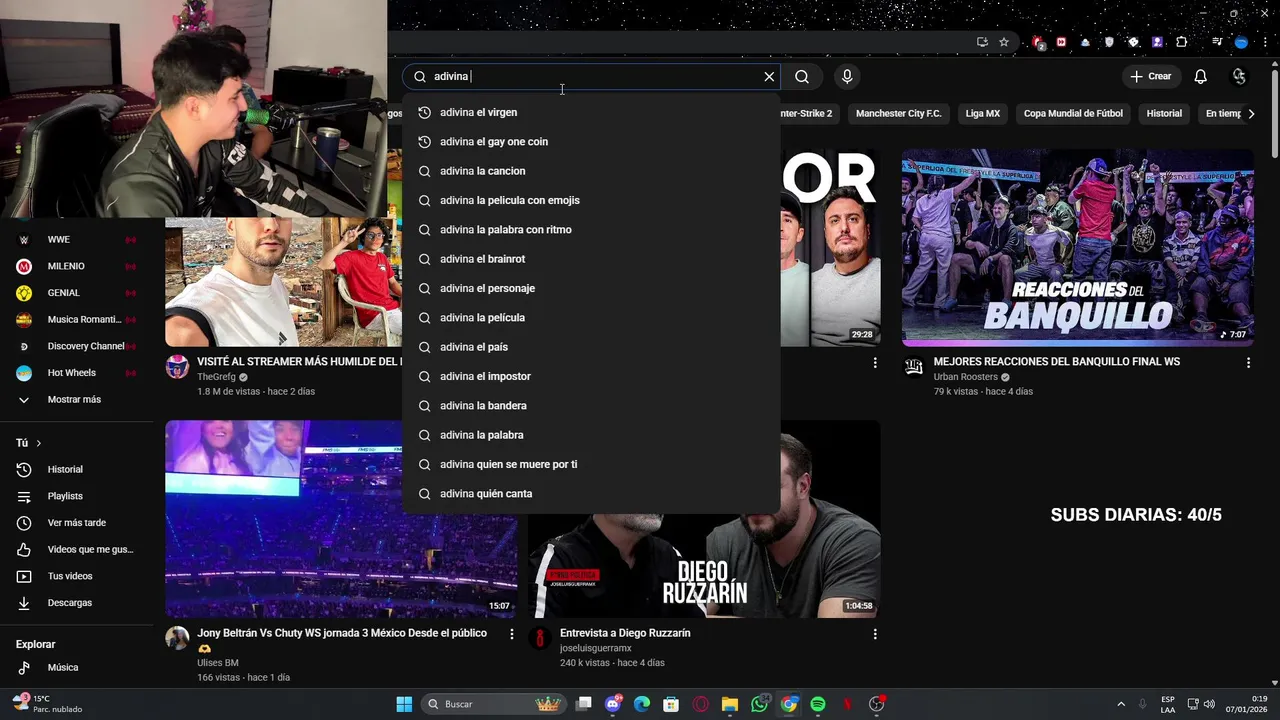Image resolution: width=1280 pixels, height=720 pixels.
Task: Select suggestion 'adivina el brainrot'
Action: coord(591,259)
